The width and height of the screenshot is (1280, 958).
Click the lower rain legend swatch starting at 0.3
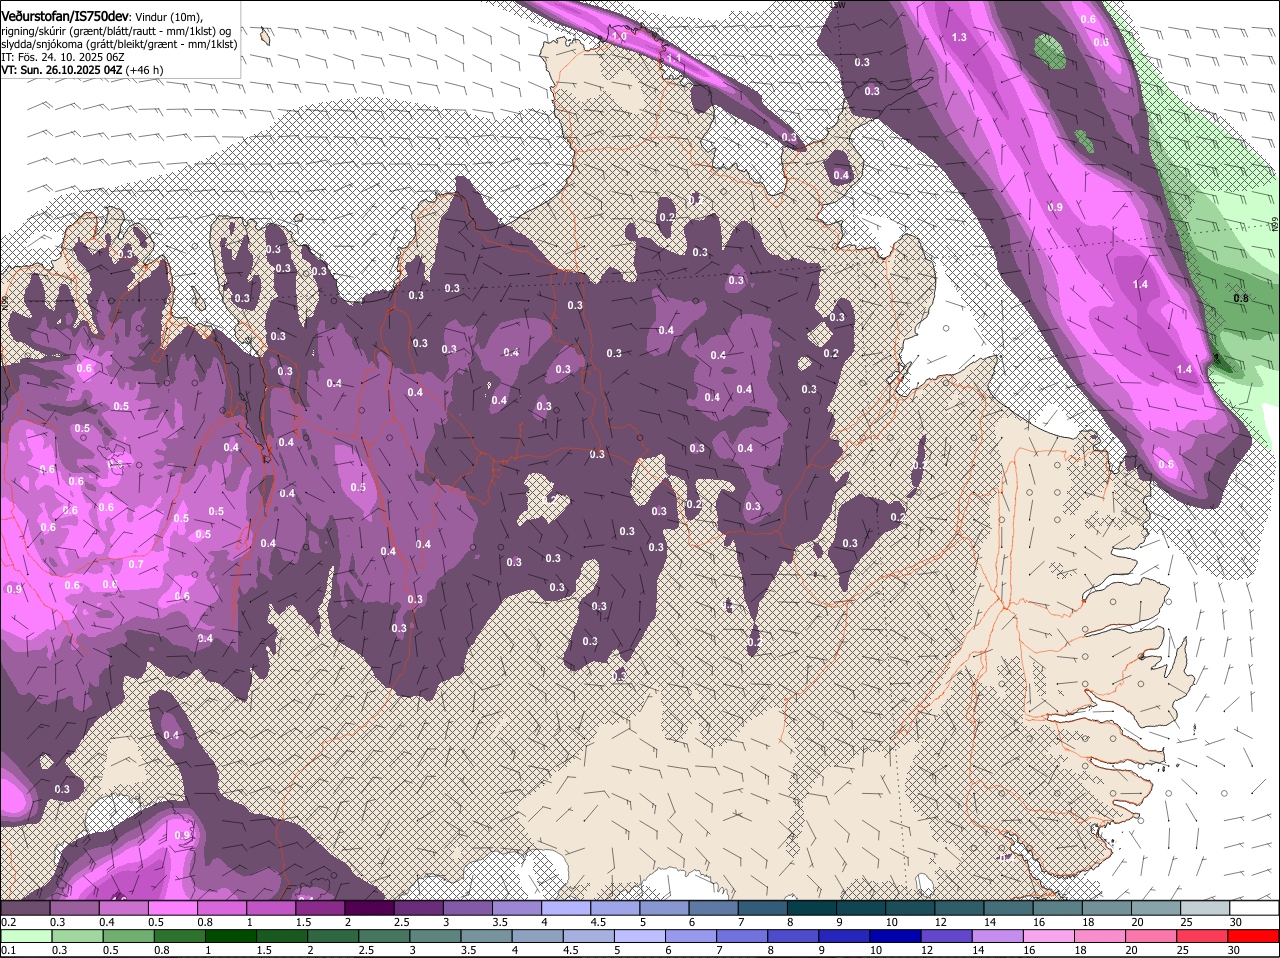[78, 935]
